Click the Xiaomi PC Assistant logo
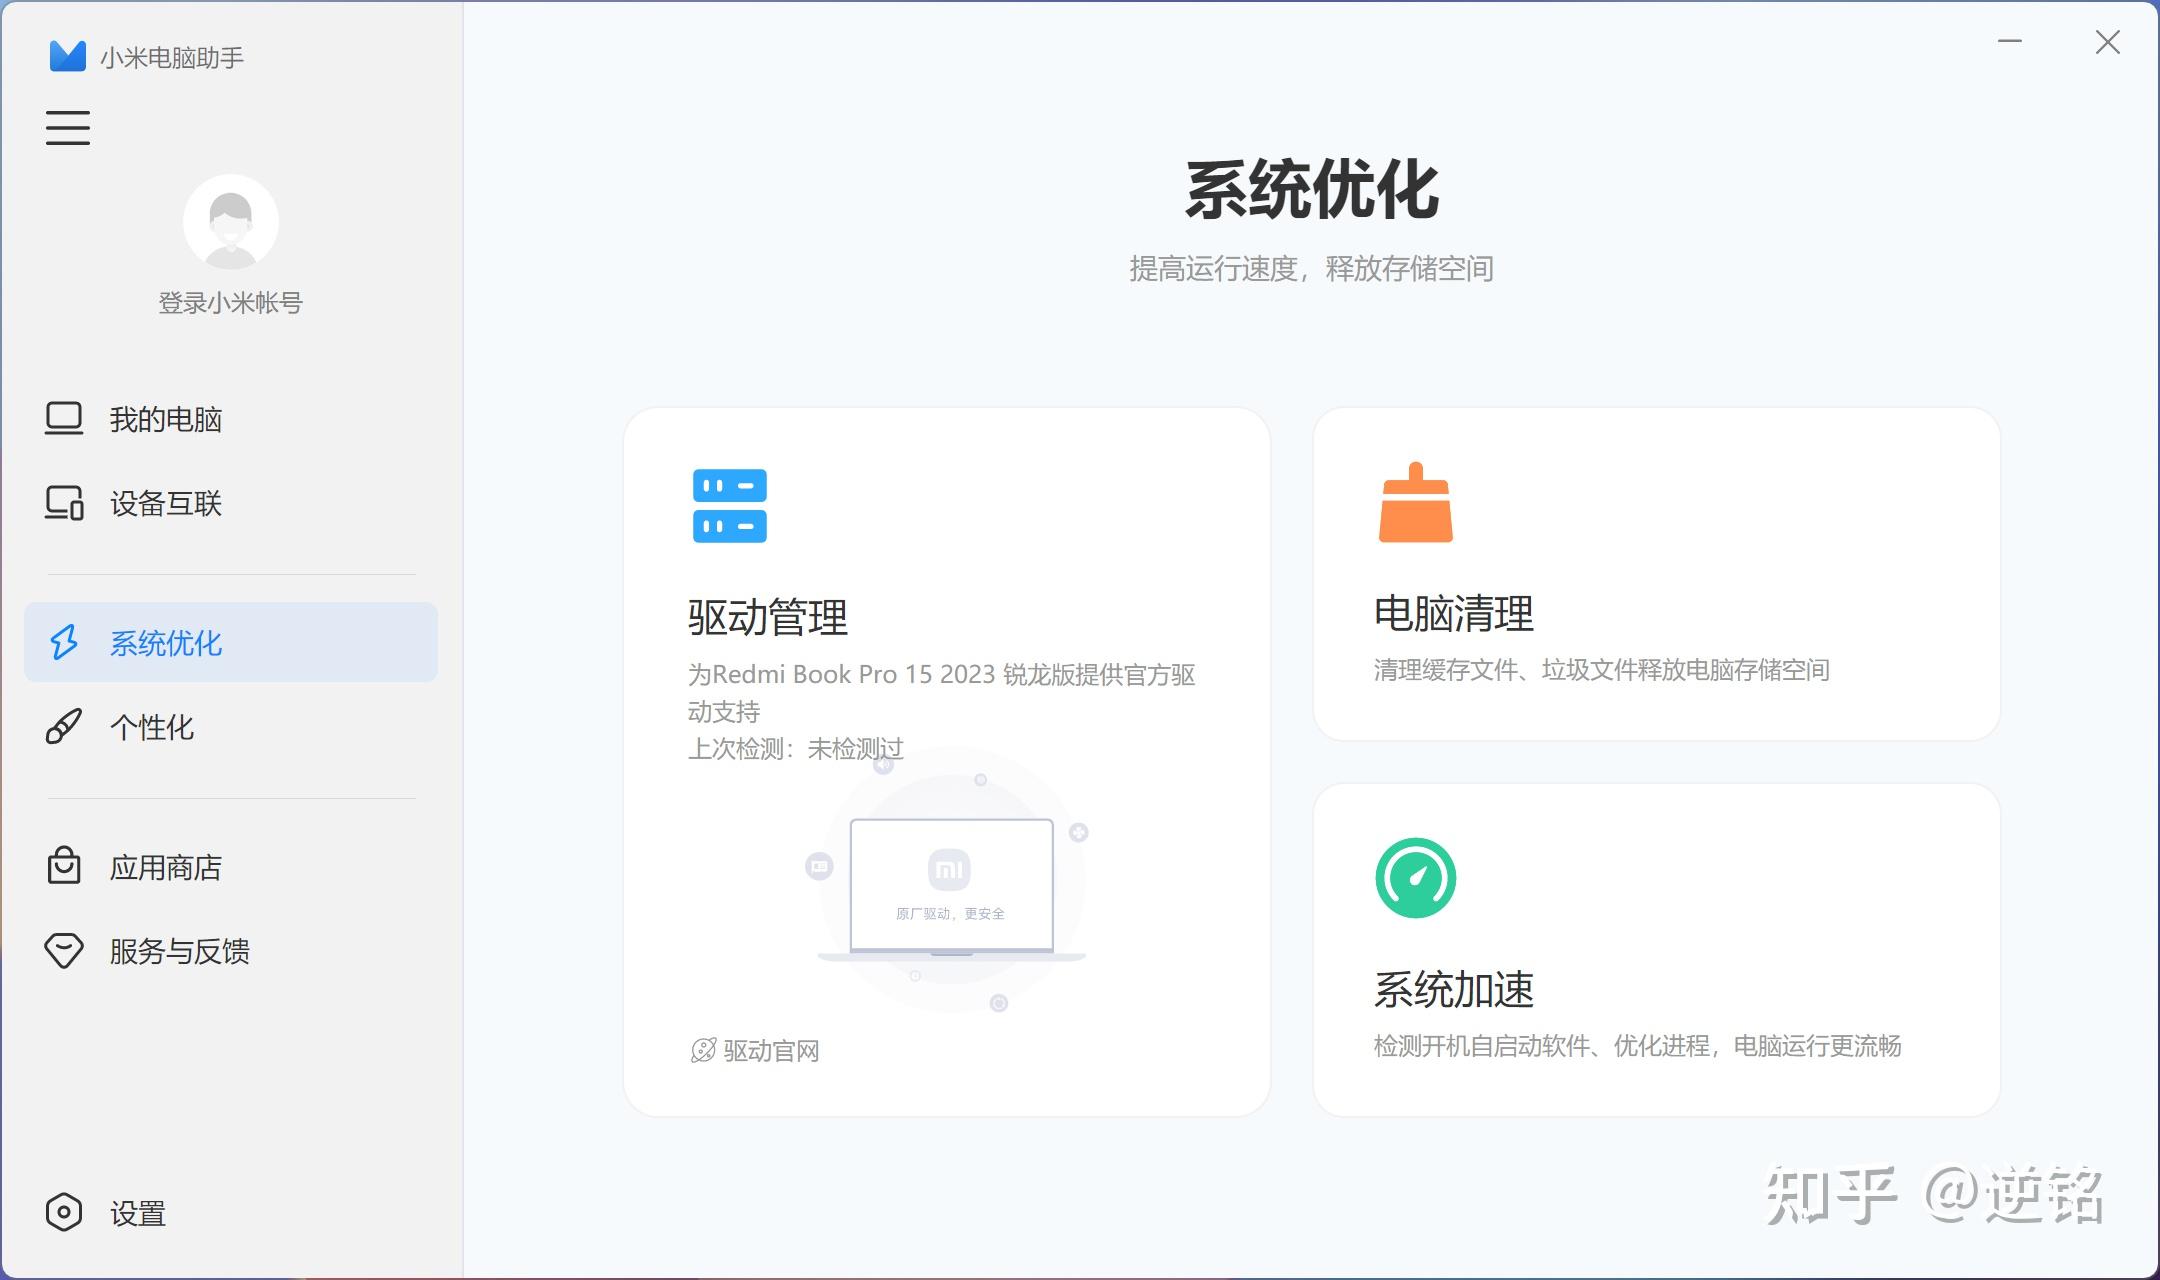Screen dimensions: 2160x1280 (x=68, y=56)
